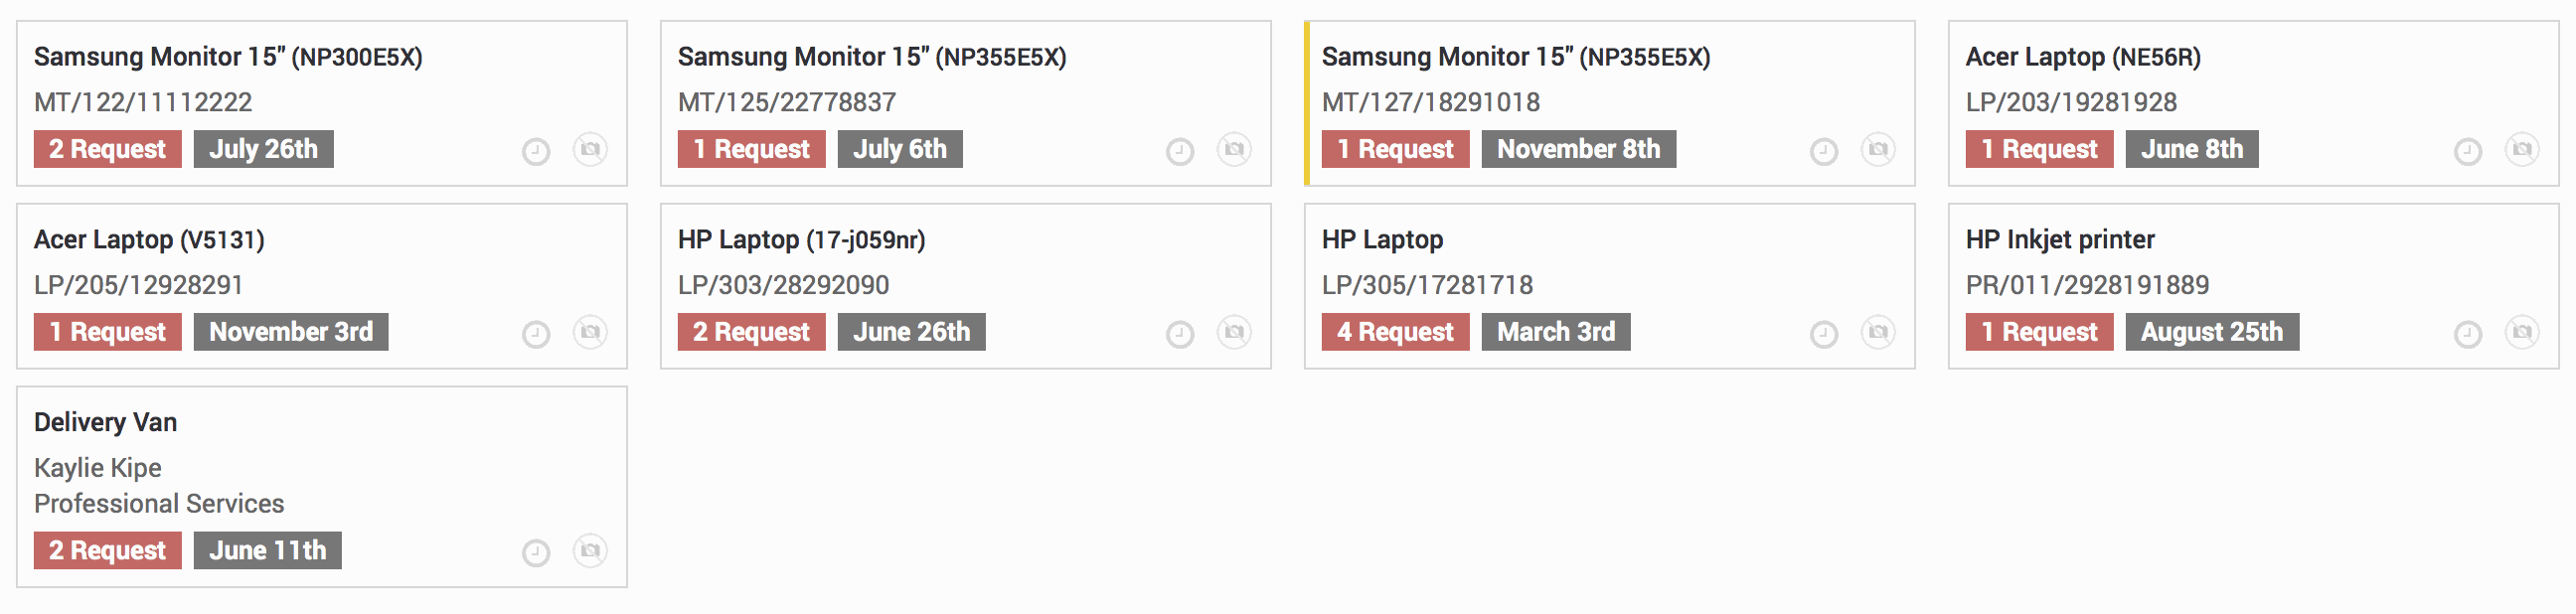2576x614 pixels.
Task: Open 2 Request badge on Delivery Van
Action: pos(107,551)
